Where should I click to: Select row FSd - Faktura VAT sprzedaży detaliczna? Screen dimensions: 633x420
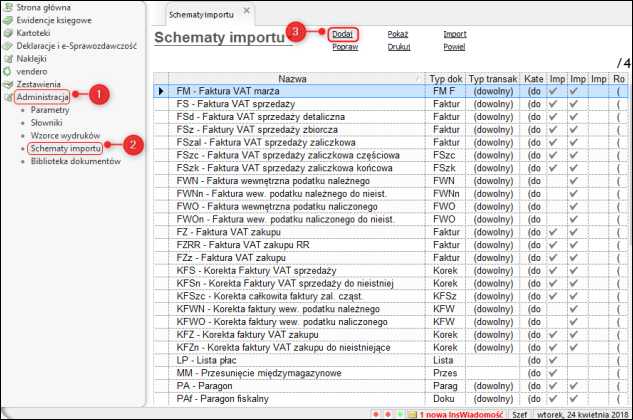pos(391,117)
